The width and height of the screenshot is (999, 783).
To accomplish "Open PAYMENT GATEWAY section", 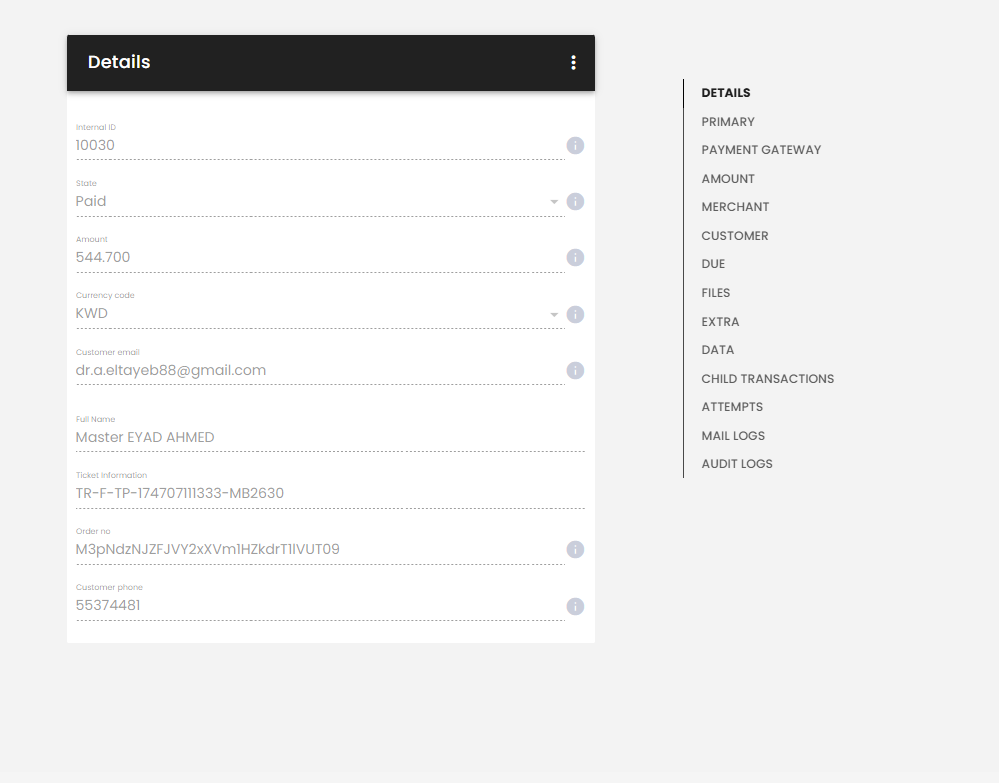I will point(761,150).
